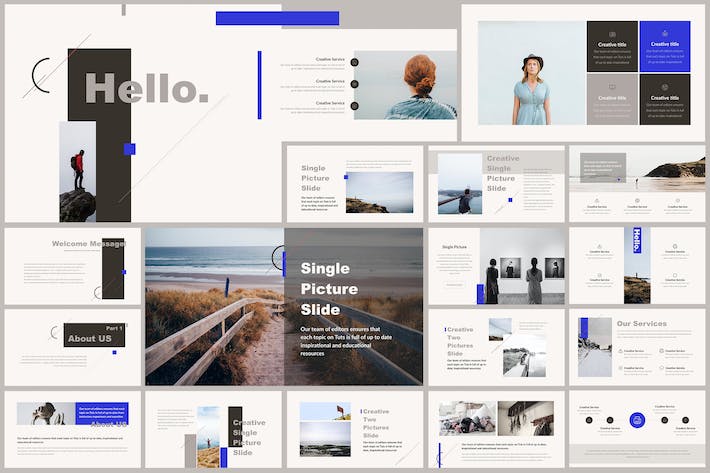Image resolution: width=710 pixels, height=473 pixels.
Task: Select the red-haired woman photo
Action: [405, 85]
